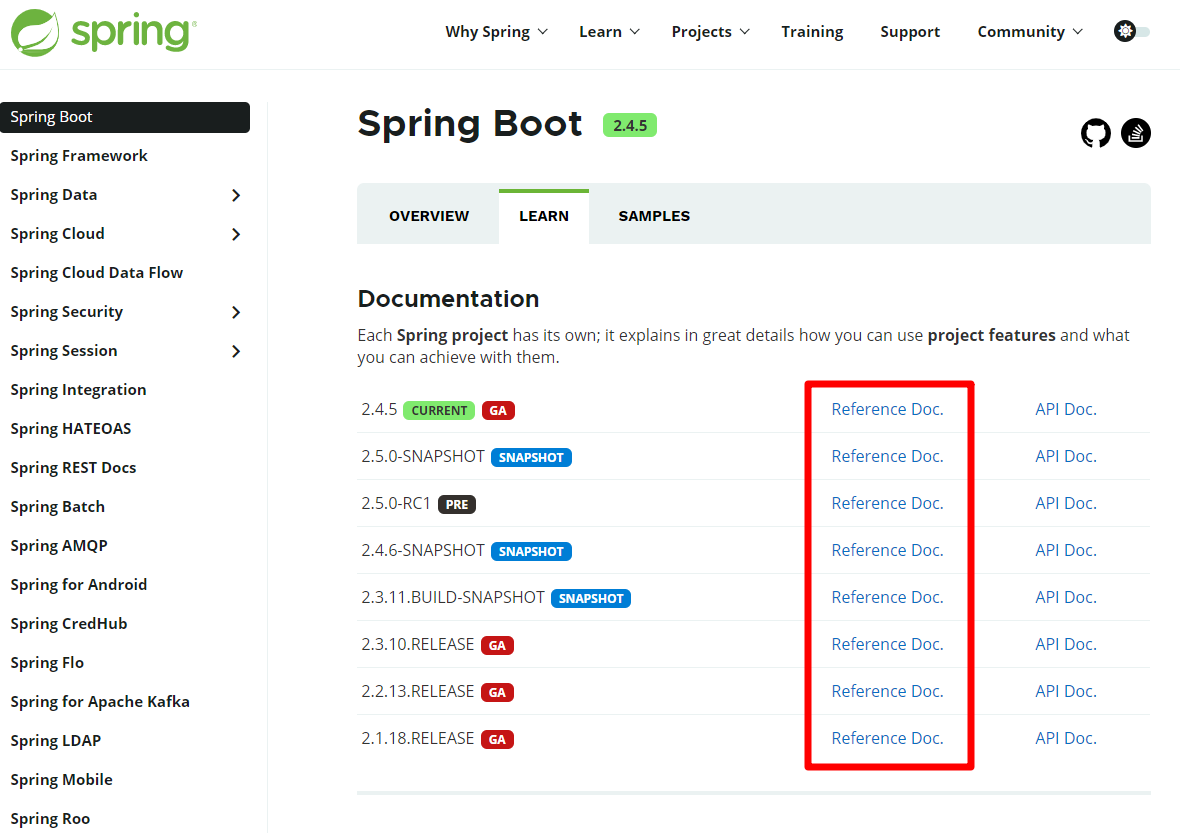Open Spring Integration project

click(x=78, y=390)
